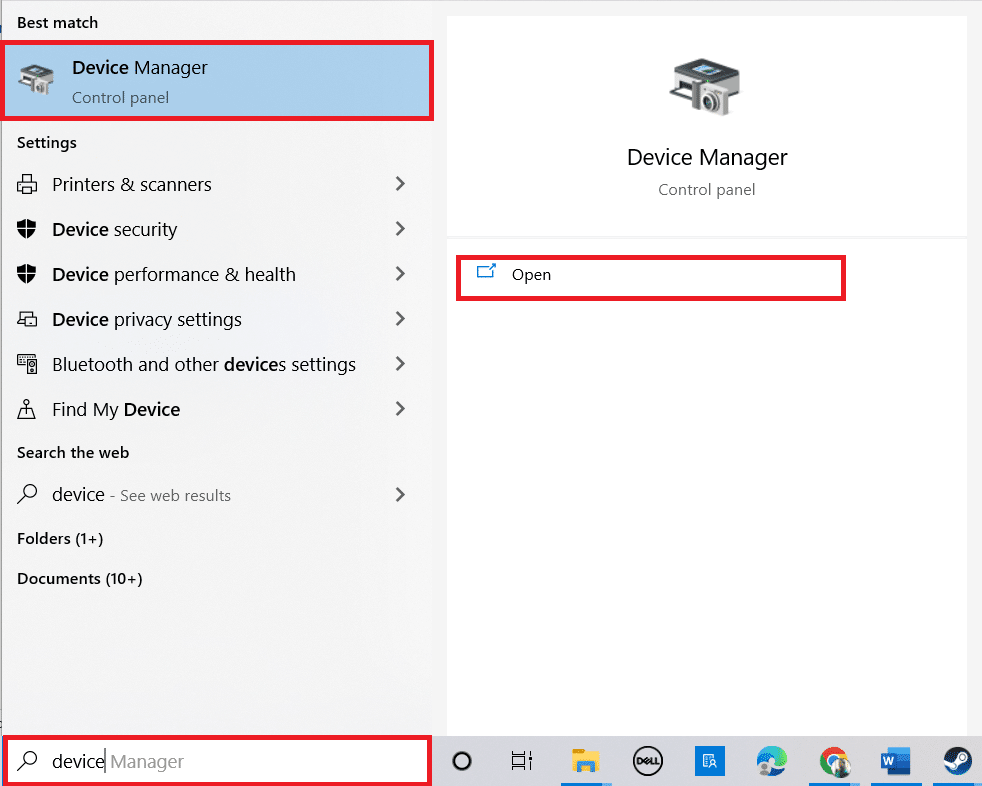The image size is (982, 786).
Task: Launch Steam from the taskbar
Action: (957, 761)
